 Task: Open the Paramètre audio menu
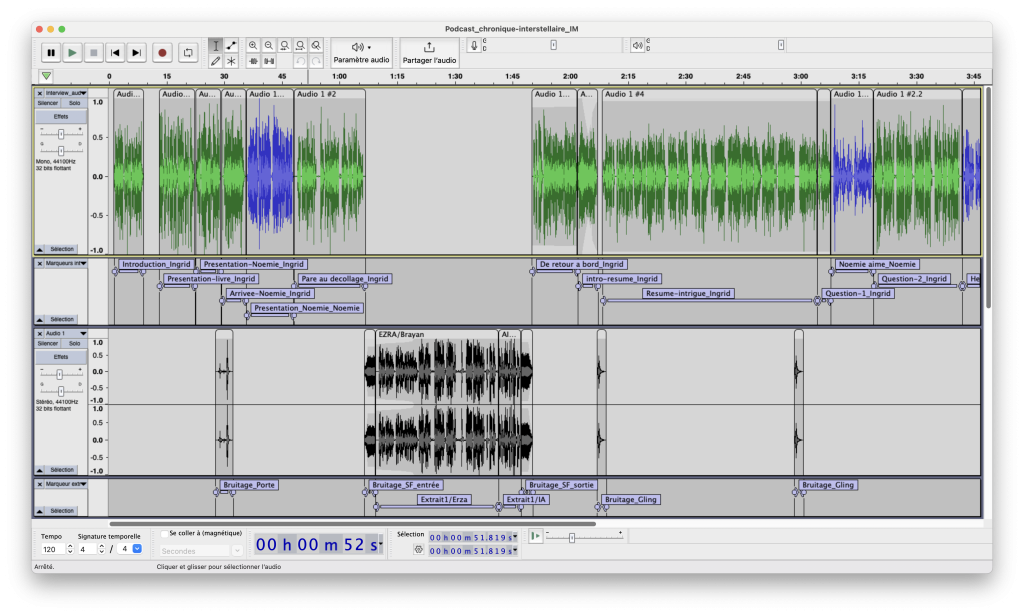(361, 53)
